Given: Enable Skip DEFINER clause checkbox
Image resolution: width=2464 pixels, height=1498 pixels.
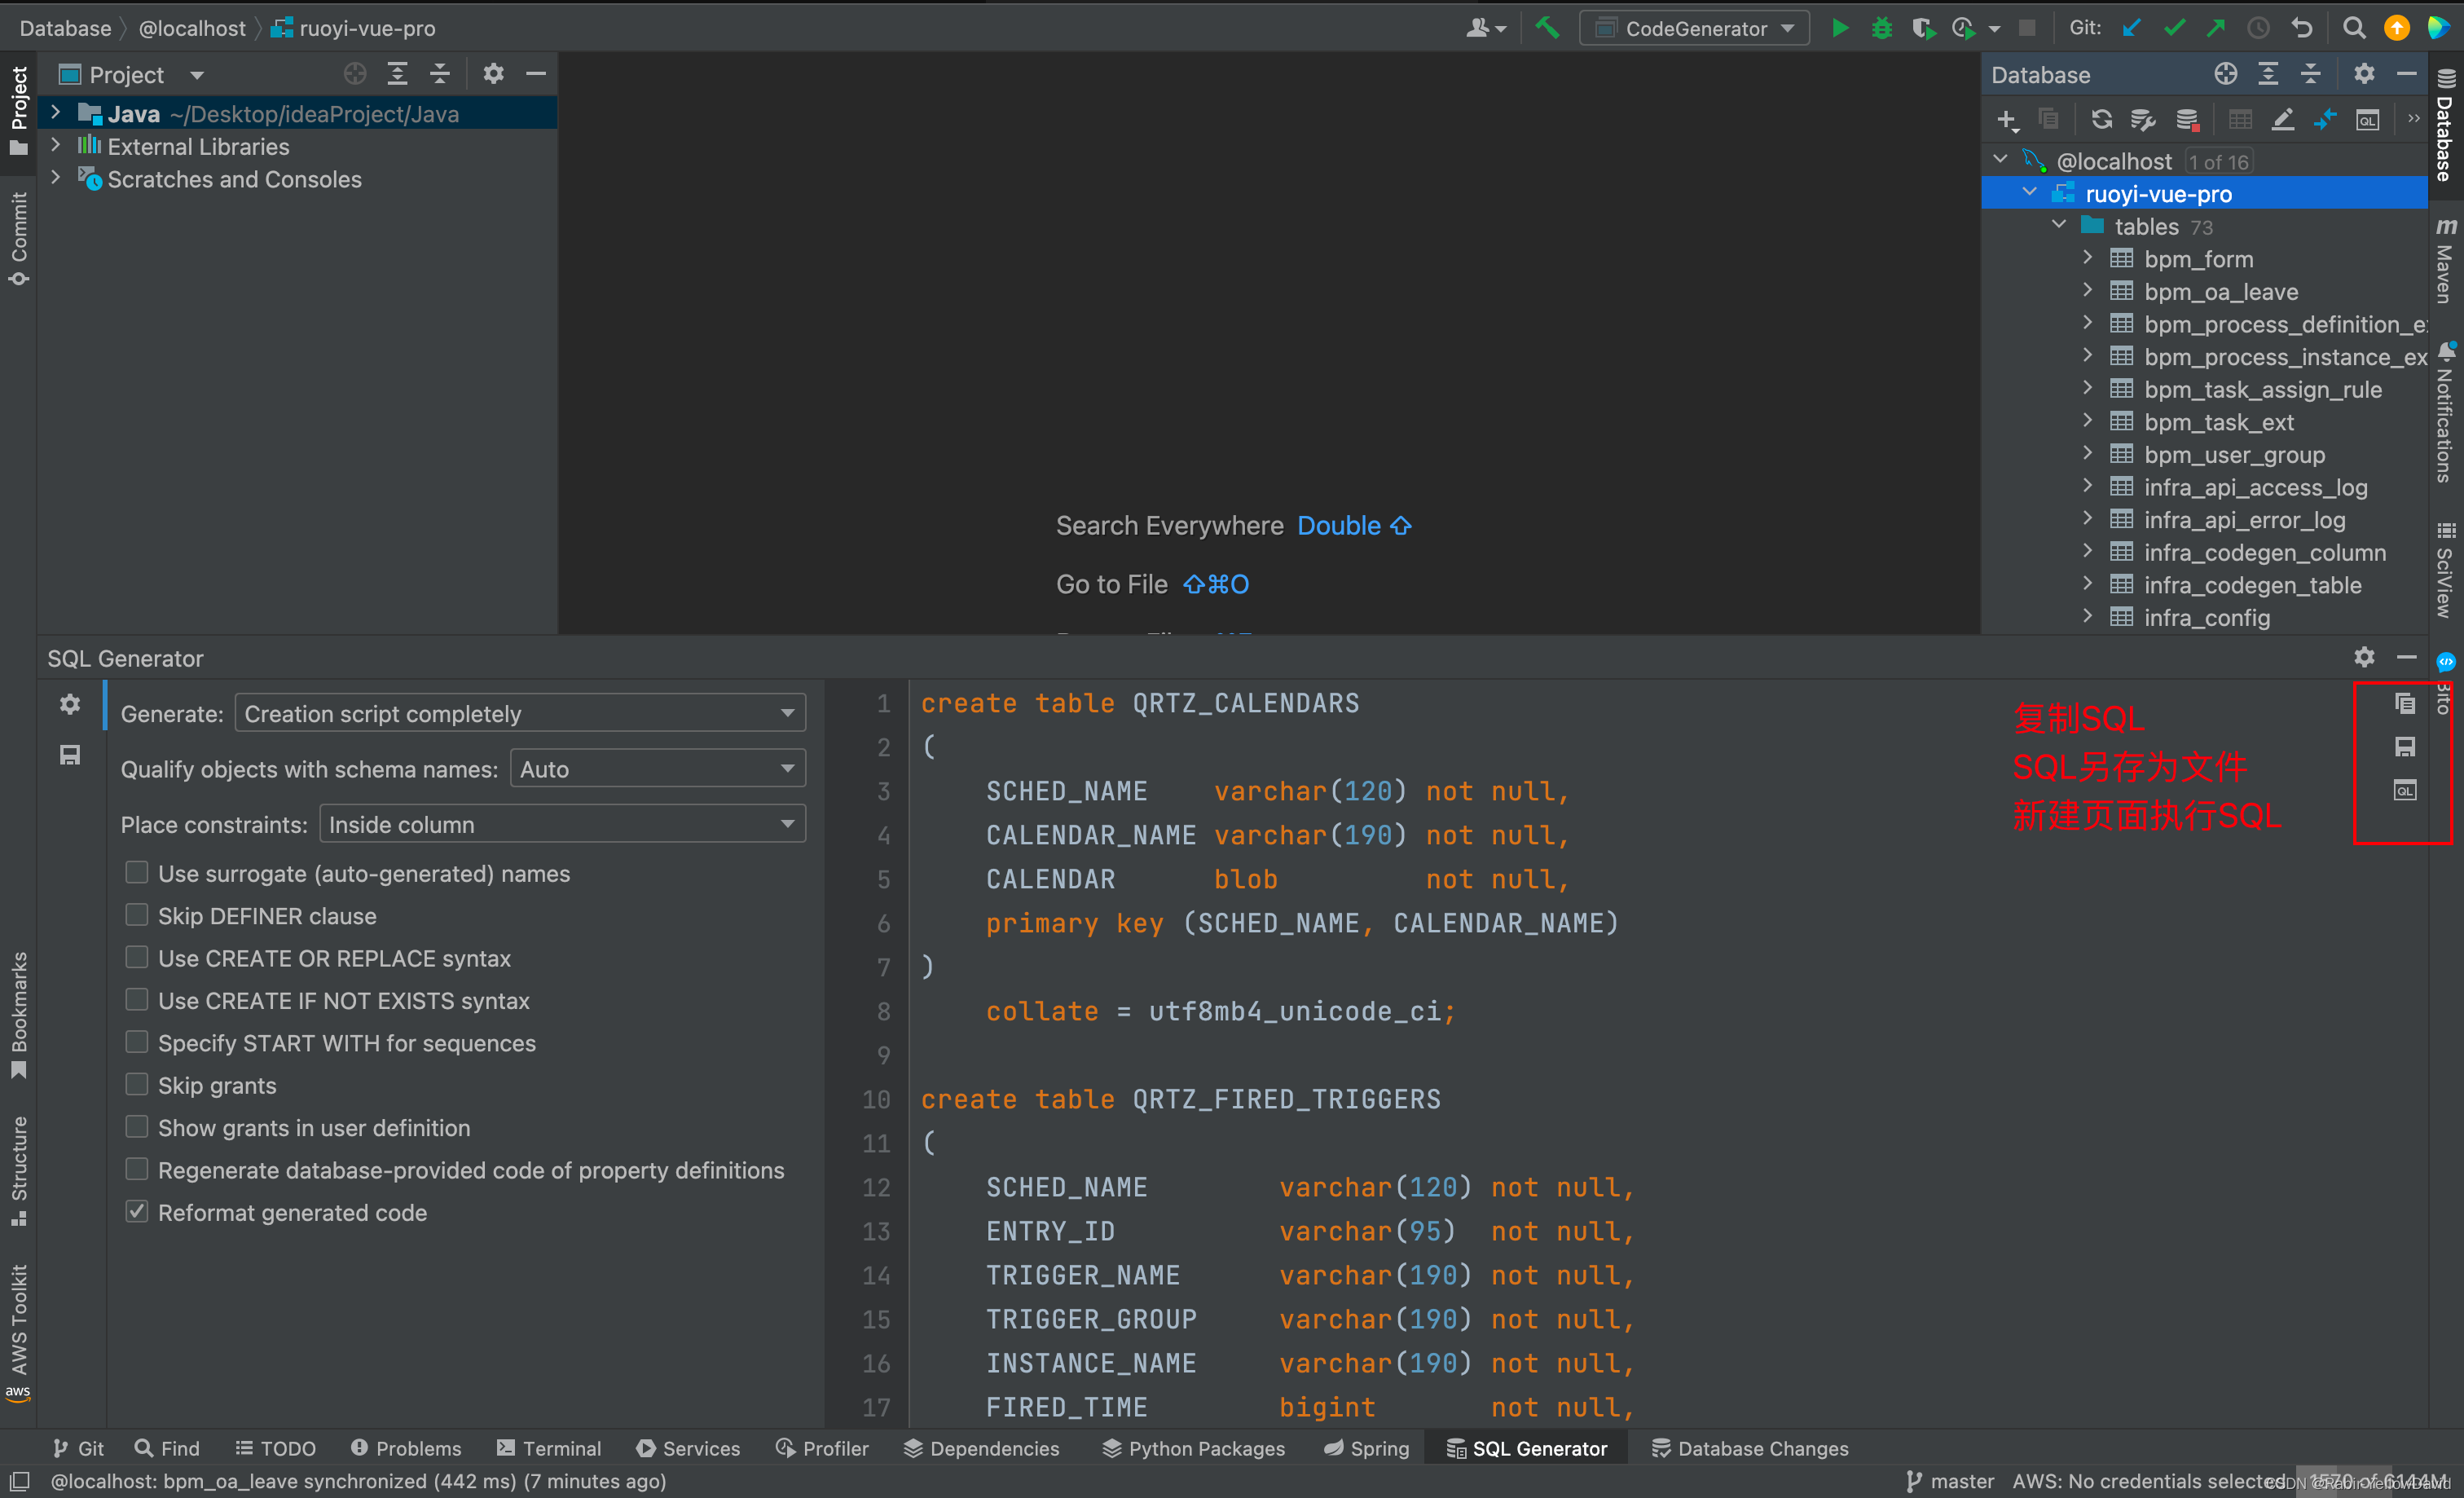Looking at the screenshot, I should click(x=137, y=915).
